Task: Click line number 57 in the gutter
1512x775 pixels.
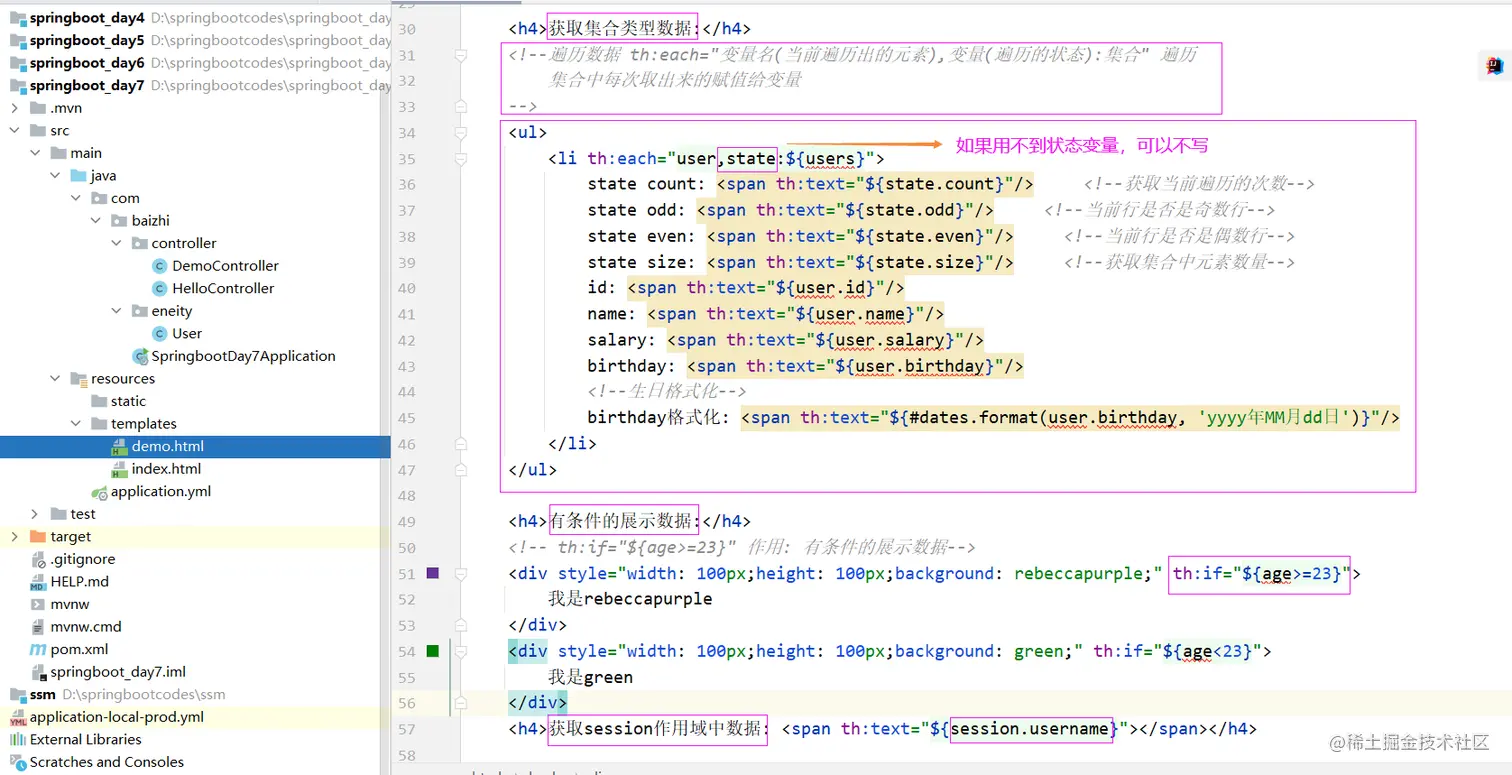Action: (406, 730)
